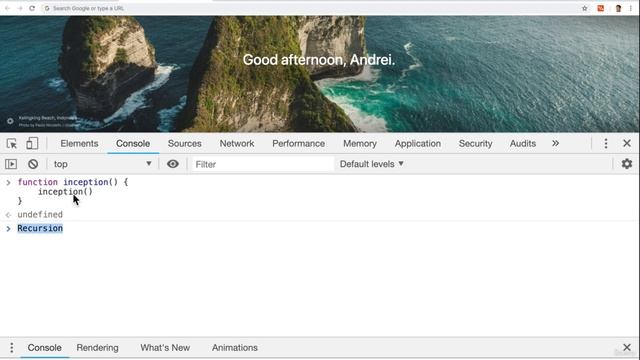The width and height of the screenshot is (640, 360).
Task: Open console settings gear icon
Action: tap(627, 164)
